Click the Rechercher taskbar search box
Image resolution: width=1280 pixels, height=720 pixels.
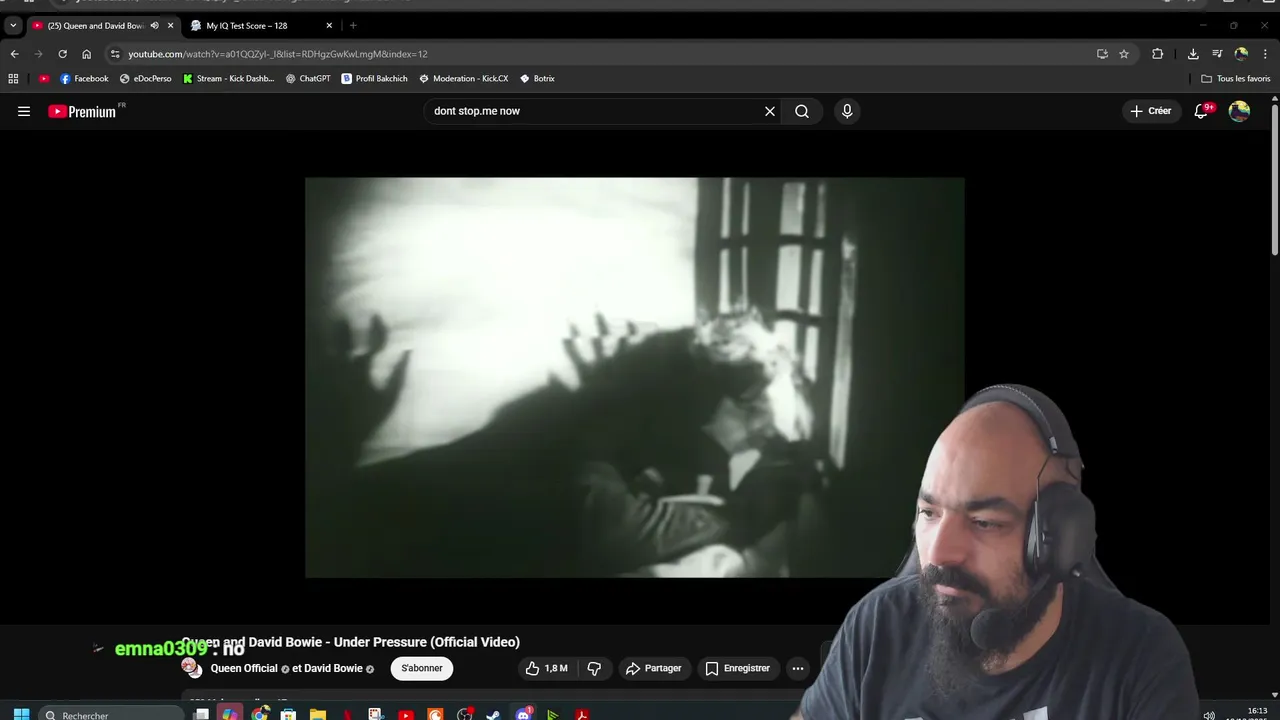pos(110,714)
